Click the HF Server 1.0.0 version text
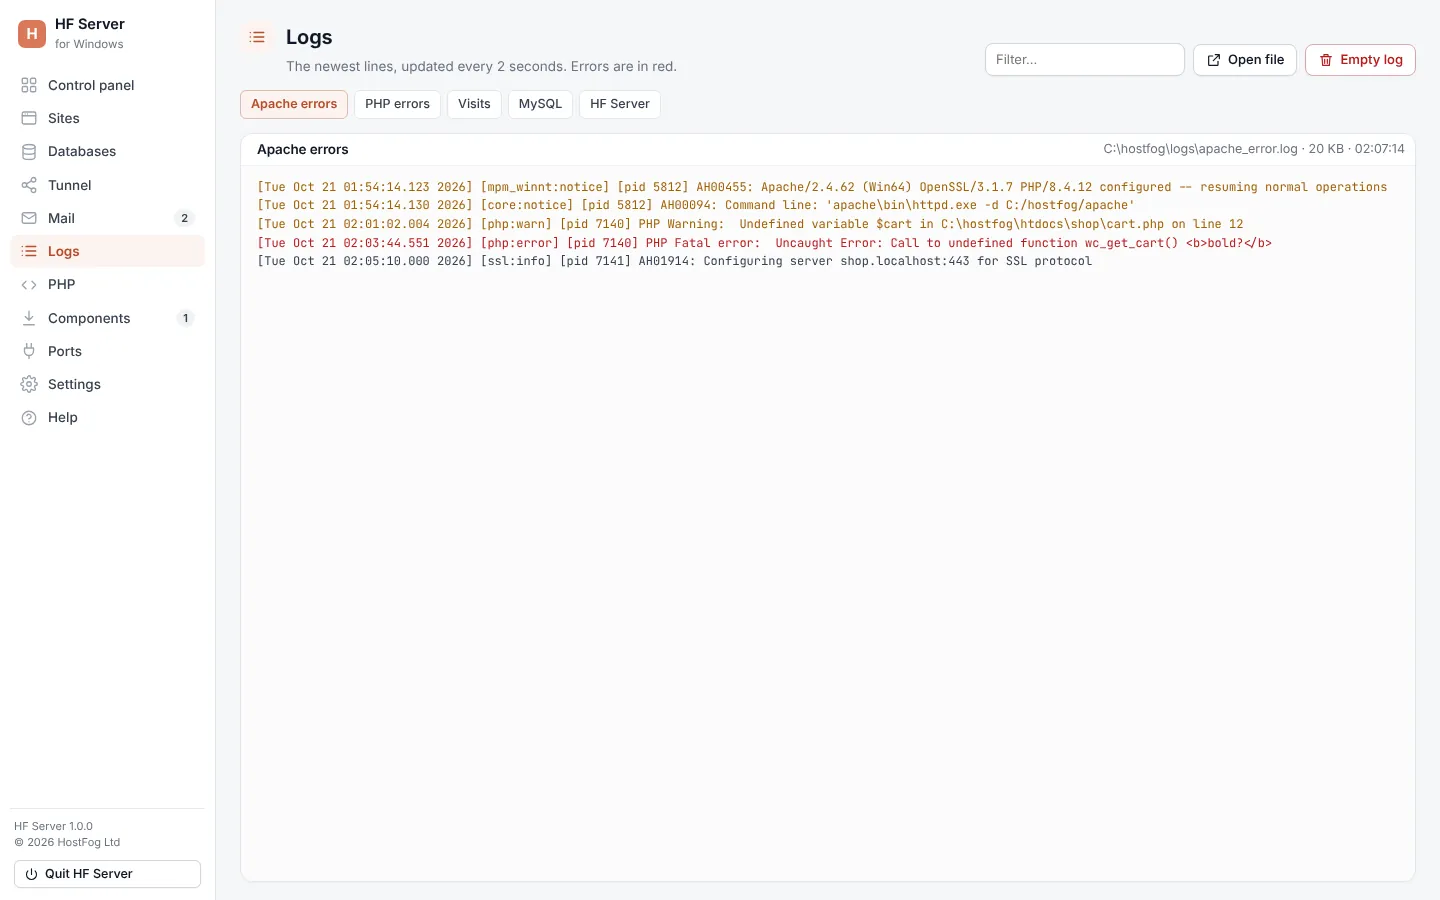This screenshot has width=1440, height=900. 53,826
